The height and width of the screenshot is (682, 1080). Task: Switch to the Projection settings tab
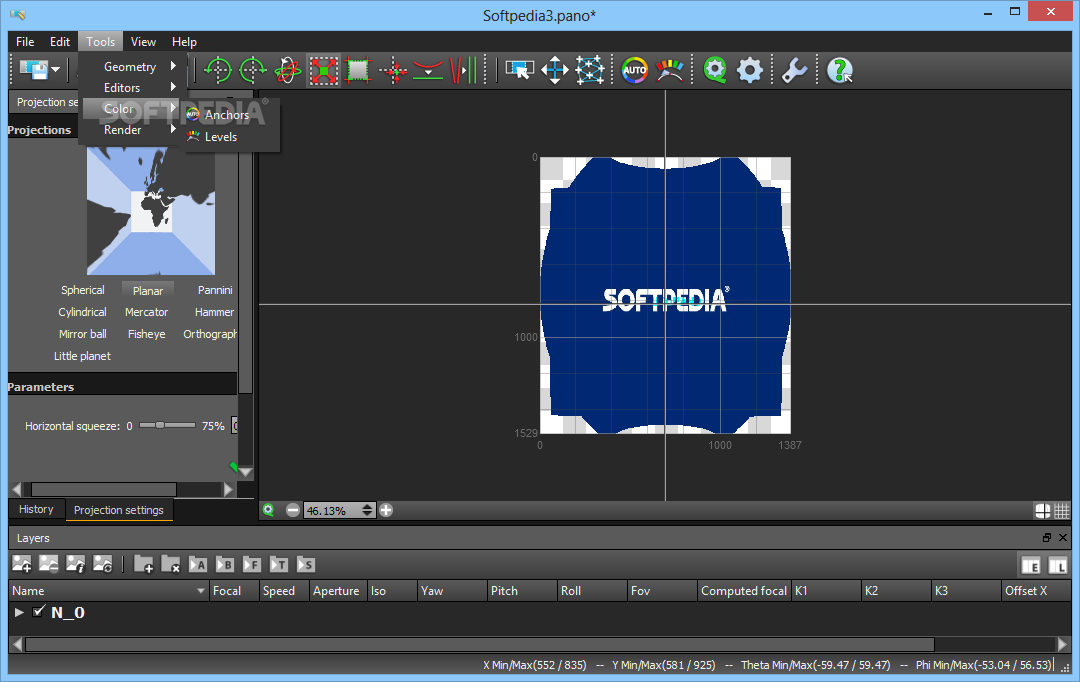(x=118, y=510)
